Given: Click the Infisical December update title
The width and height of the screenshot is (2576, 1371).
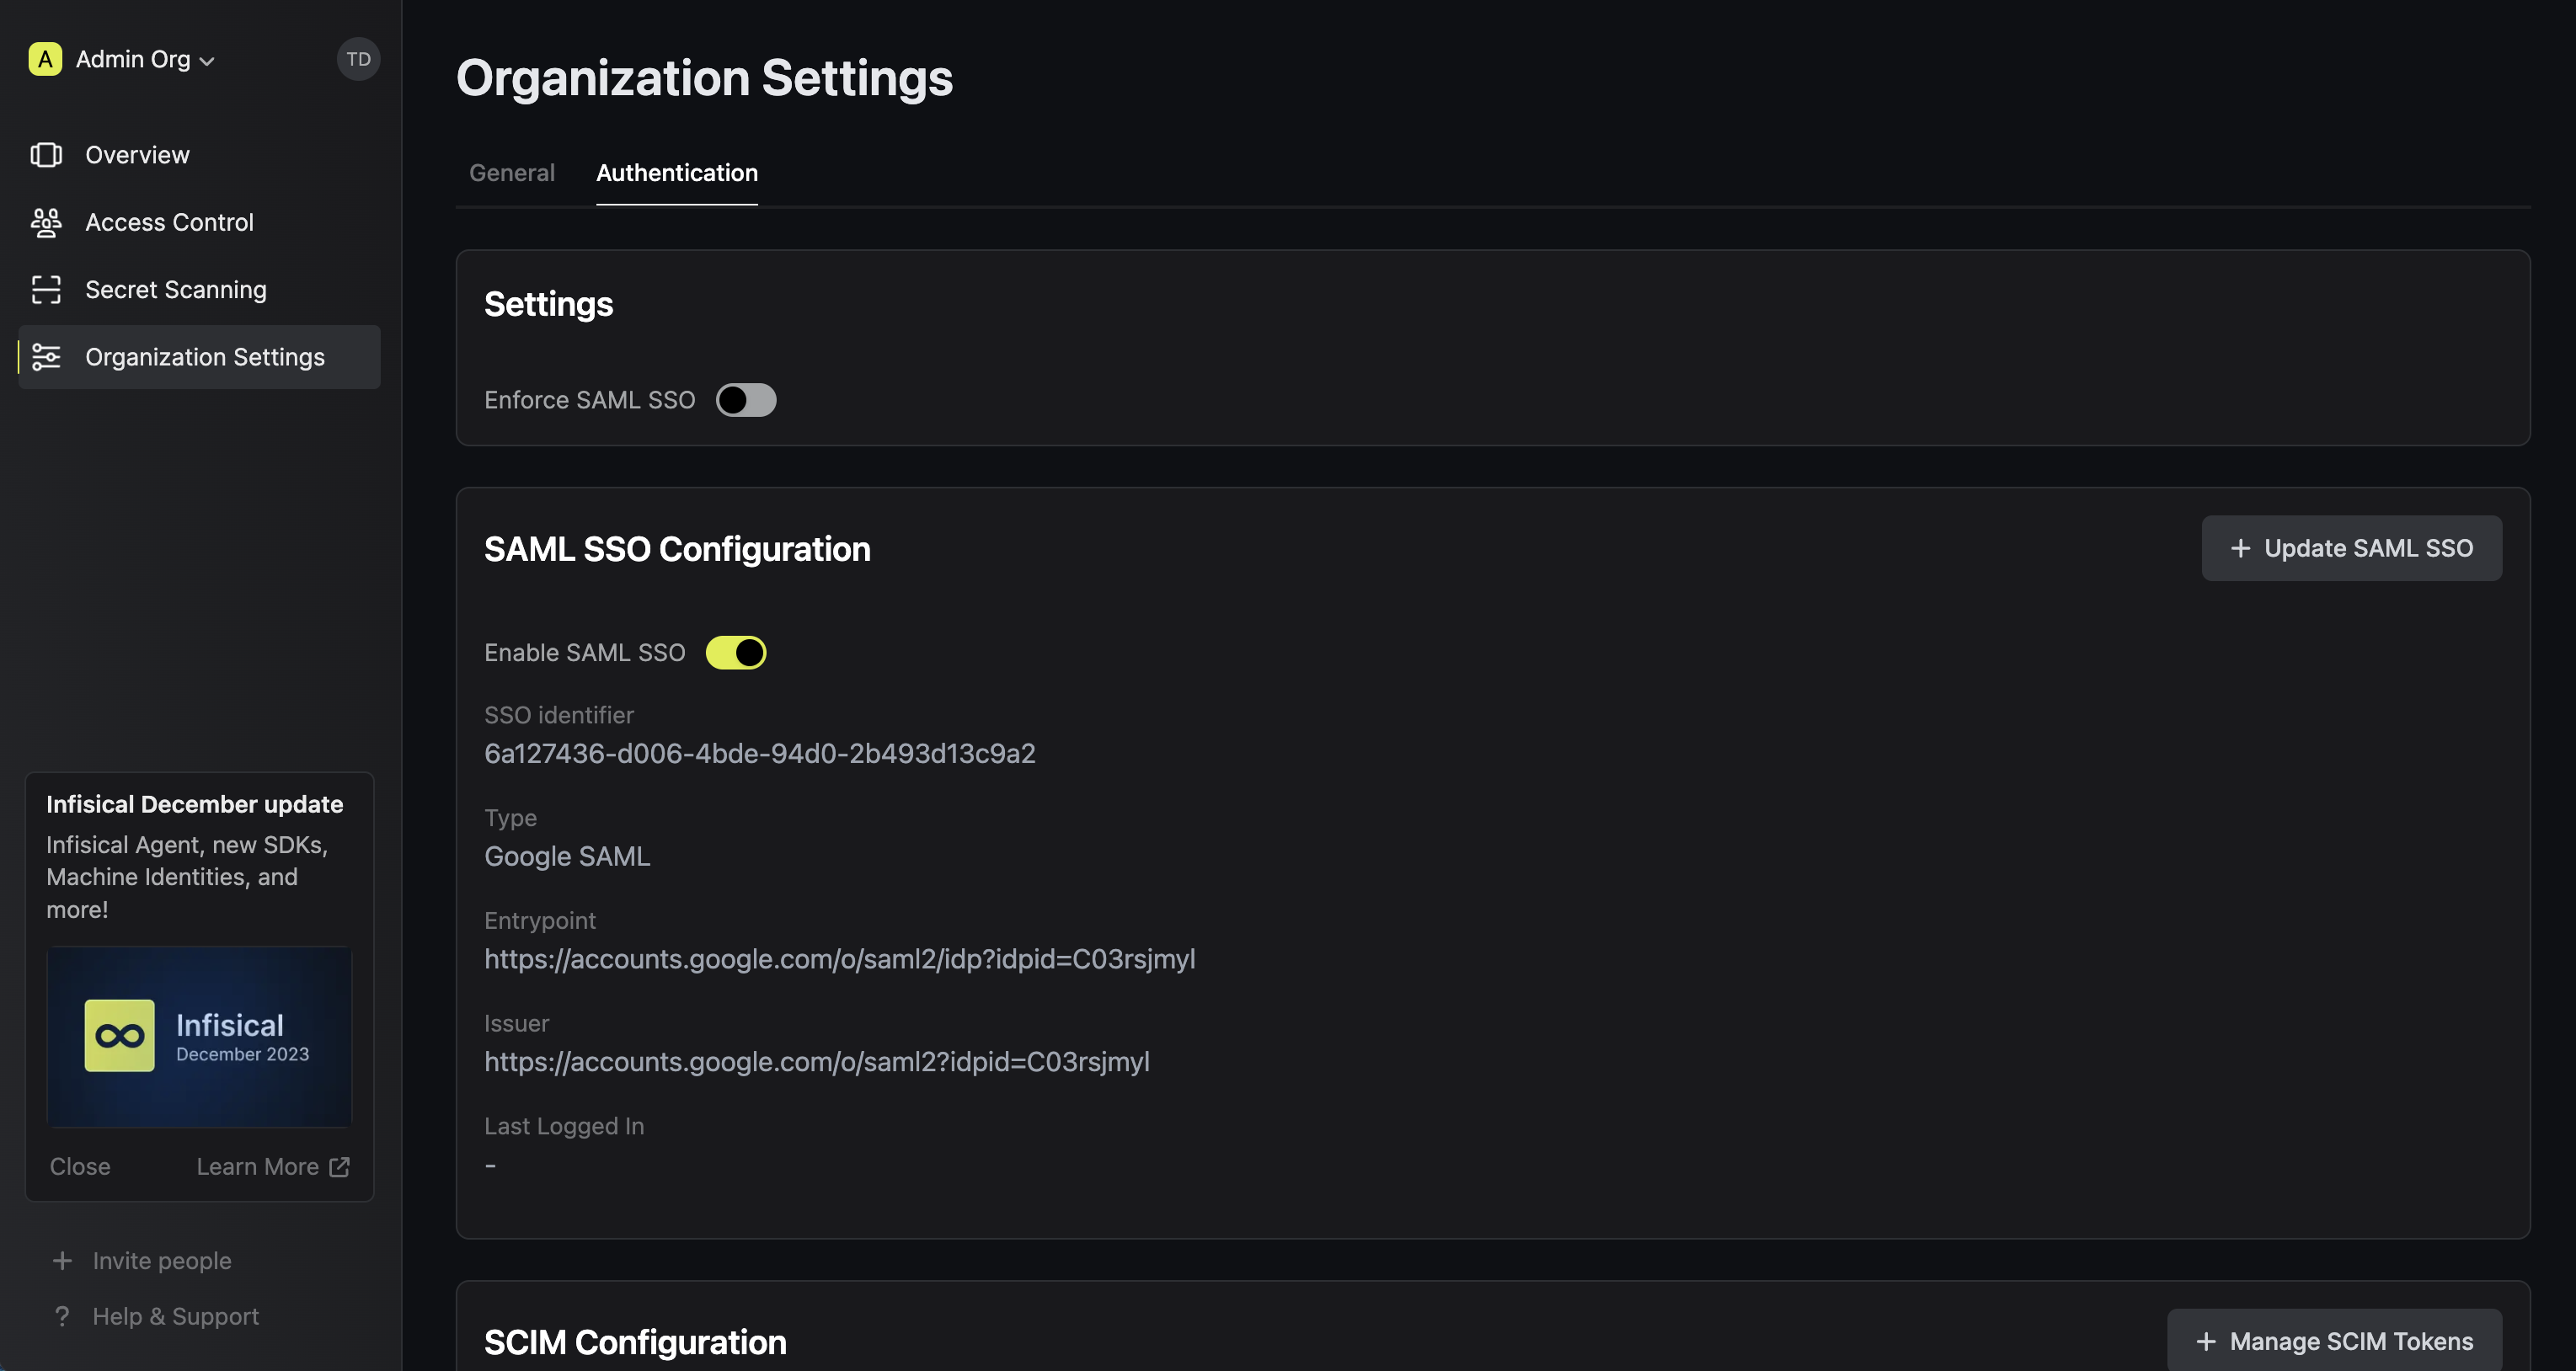Looking at the screenshot, I should tap(194, 804).
